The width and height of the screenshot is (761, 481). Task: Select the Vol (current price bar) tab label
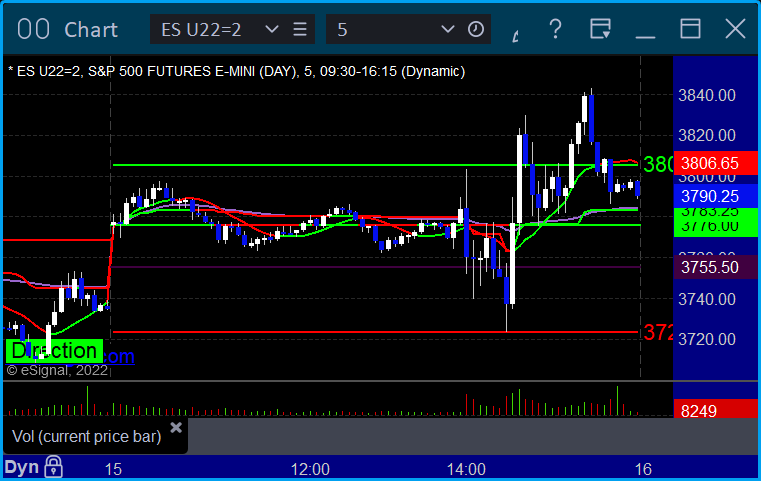click(86, 436)
